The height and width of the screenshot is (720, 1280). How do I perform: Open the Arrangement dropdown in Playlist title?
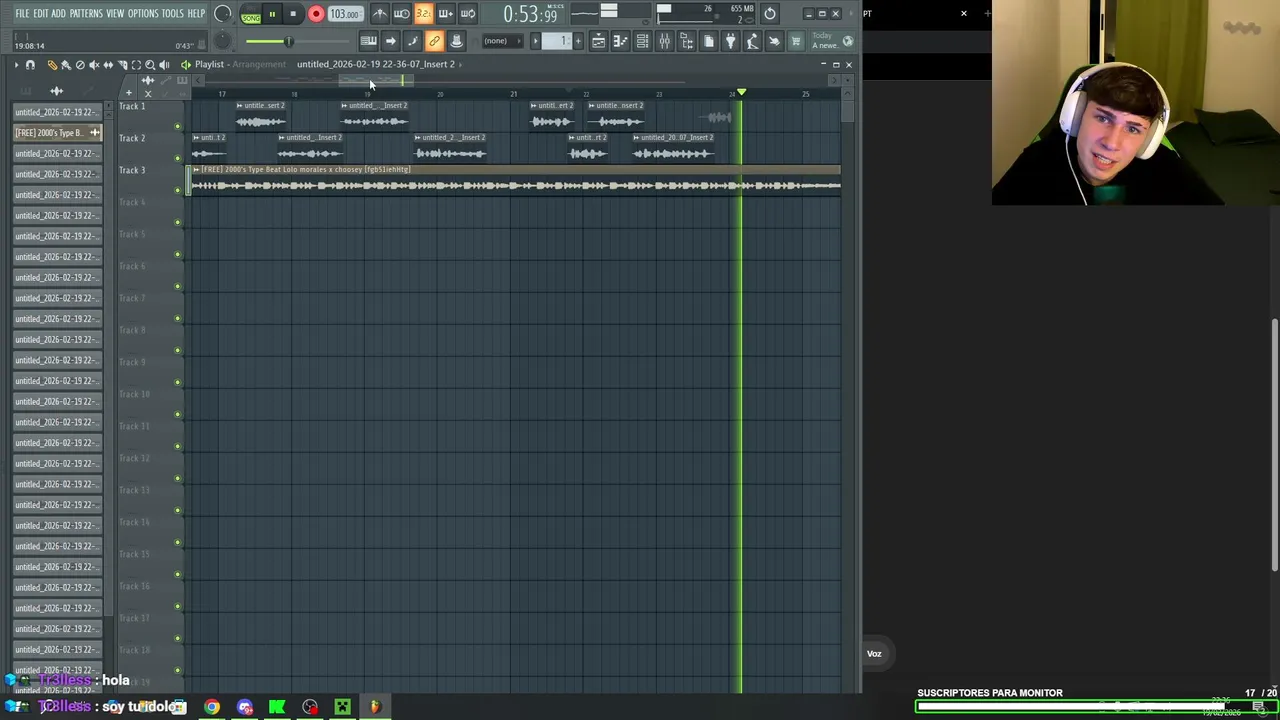259,64
